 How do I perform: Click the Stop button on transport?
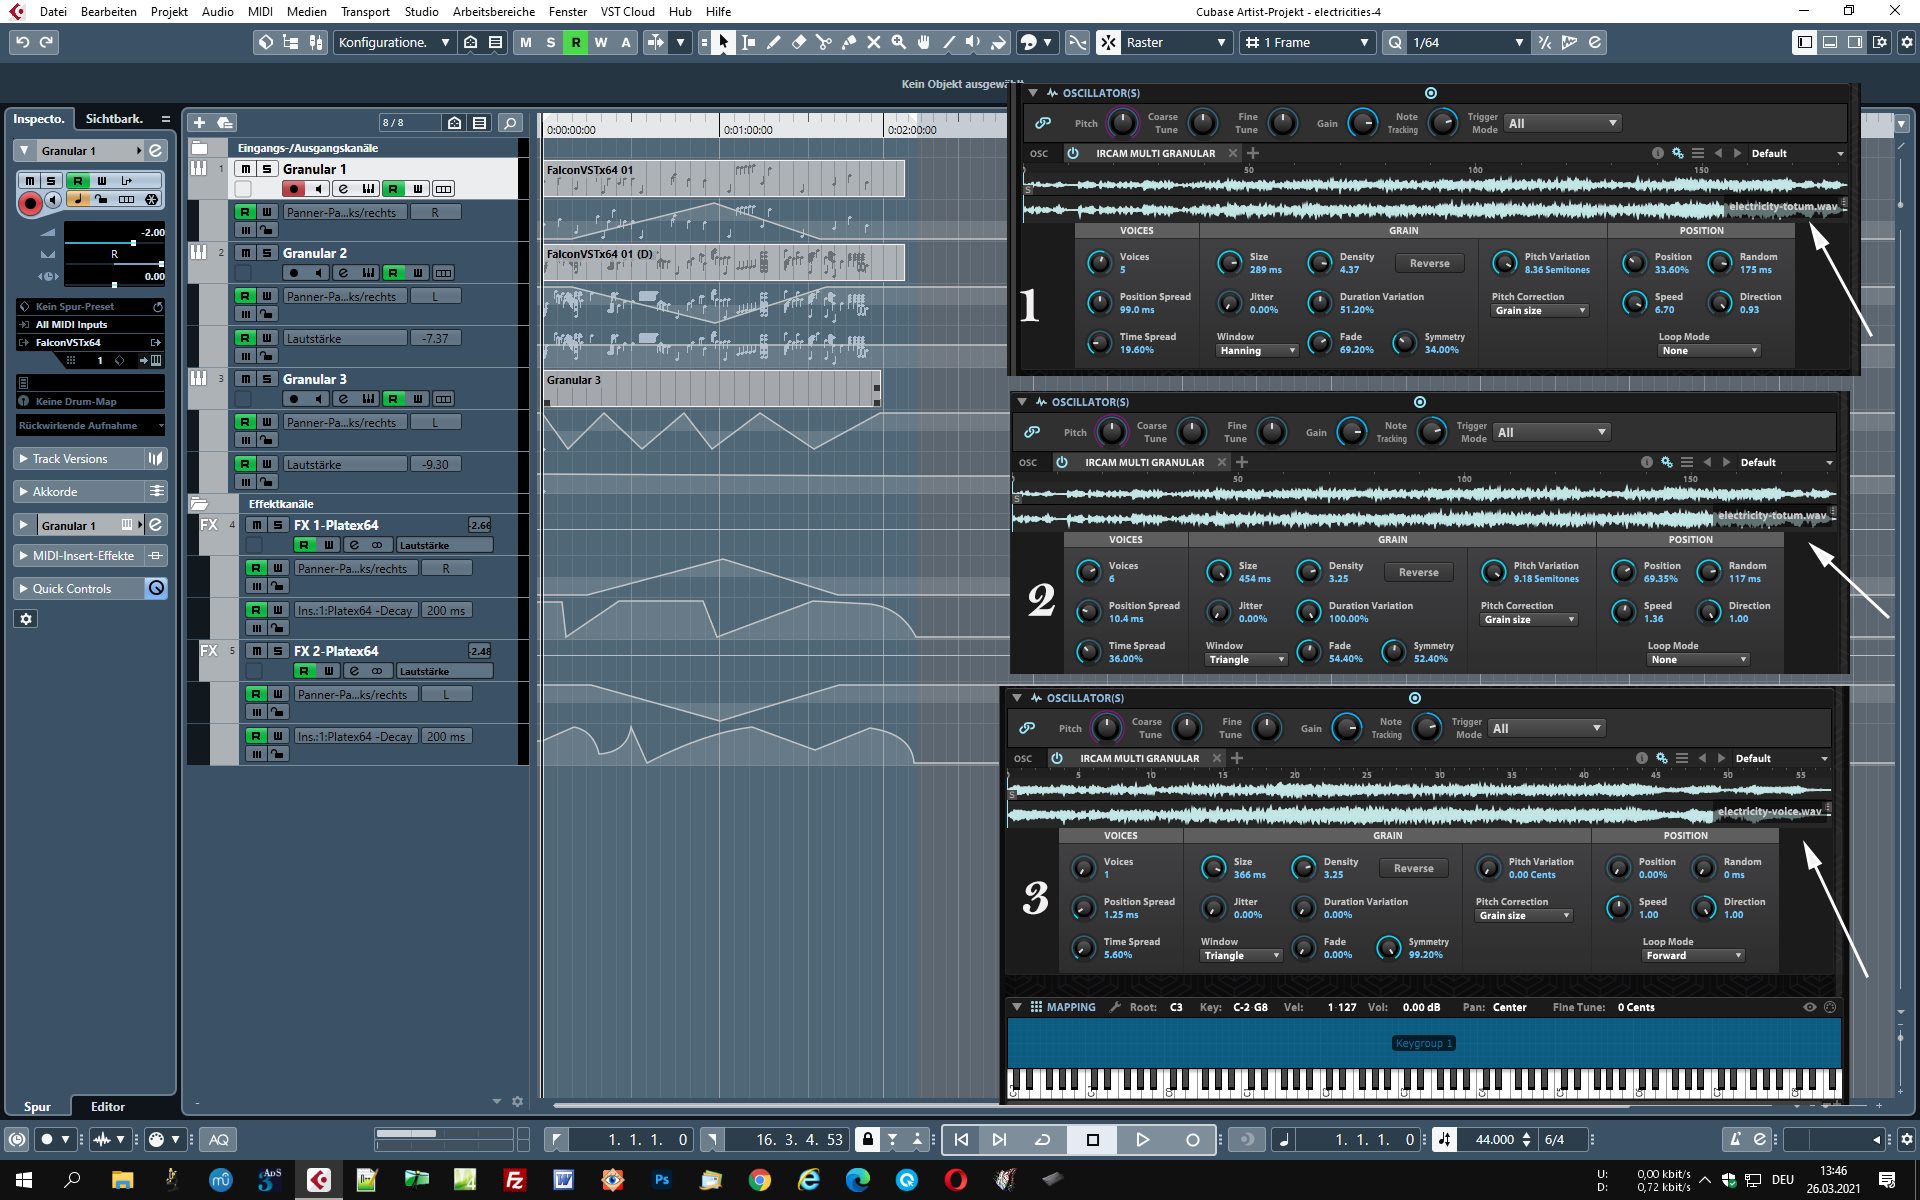pyautogui.click(x=1092, y=1139)
